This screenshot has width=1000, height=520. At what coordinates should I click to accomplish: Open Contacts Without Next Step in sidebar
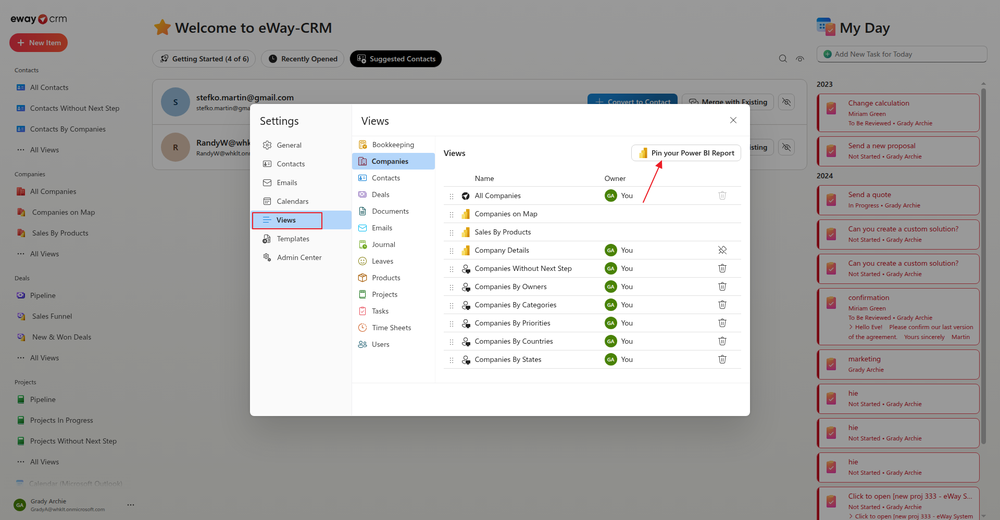[x=75, y=108]
